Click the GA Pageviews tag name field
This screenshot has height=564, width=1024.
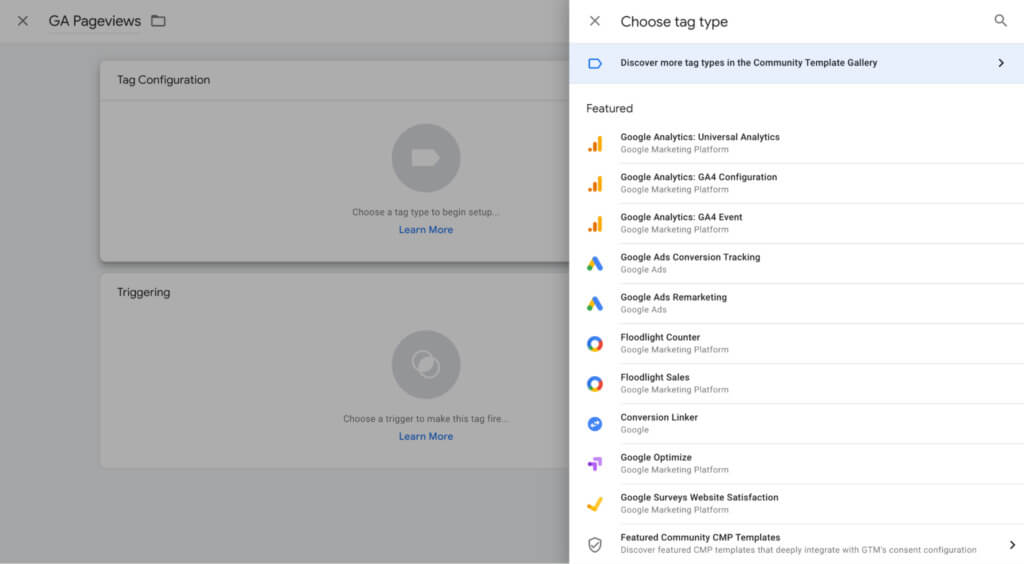coord(95,21)
